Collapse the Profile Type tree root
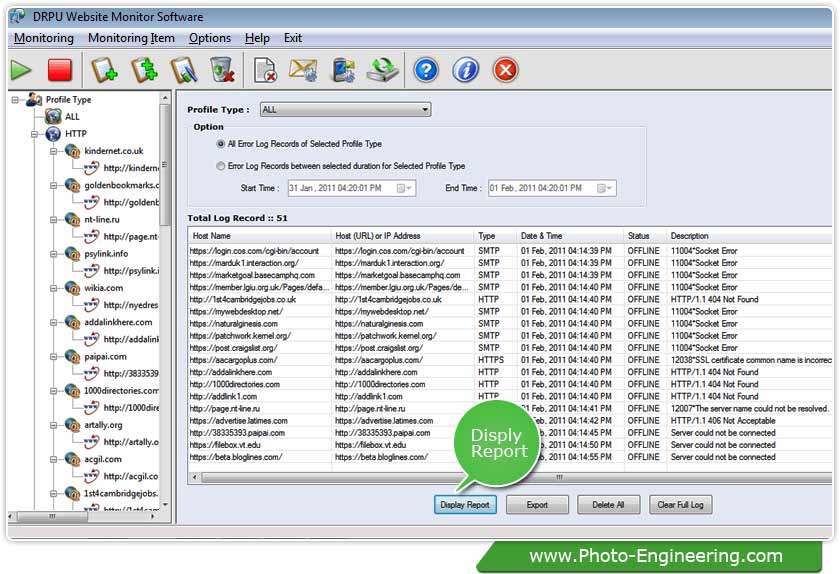 tap(15, 100)
